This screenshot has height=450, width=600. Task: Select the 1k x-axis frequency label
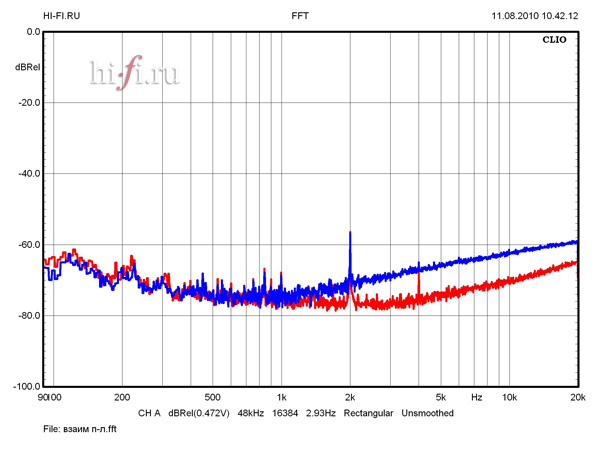point(281,397)
